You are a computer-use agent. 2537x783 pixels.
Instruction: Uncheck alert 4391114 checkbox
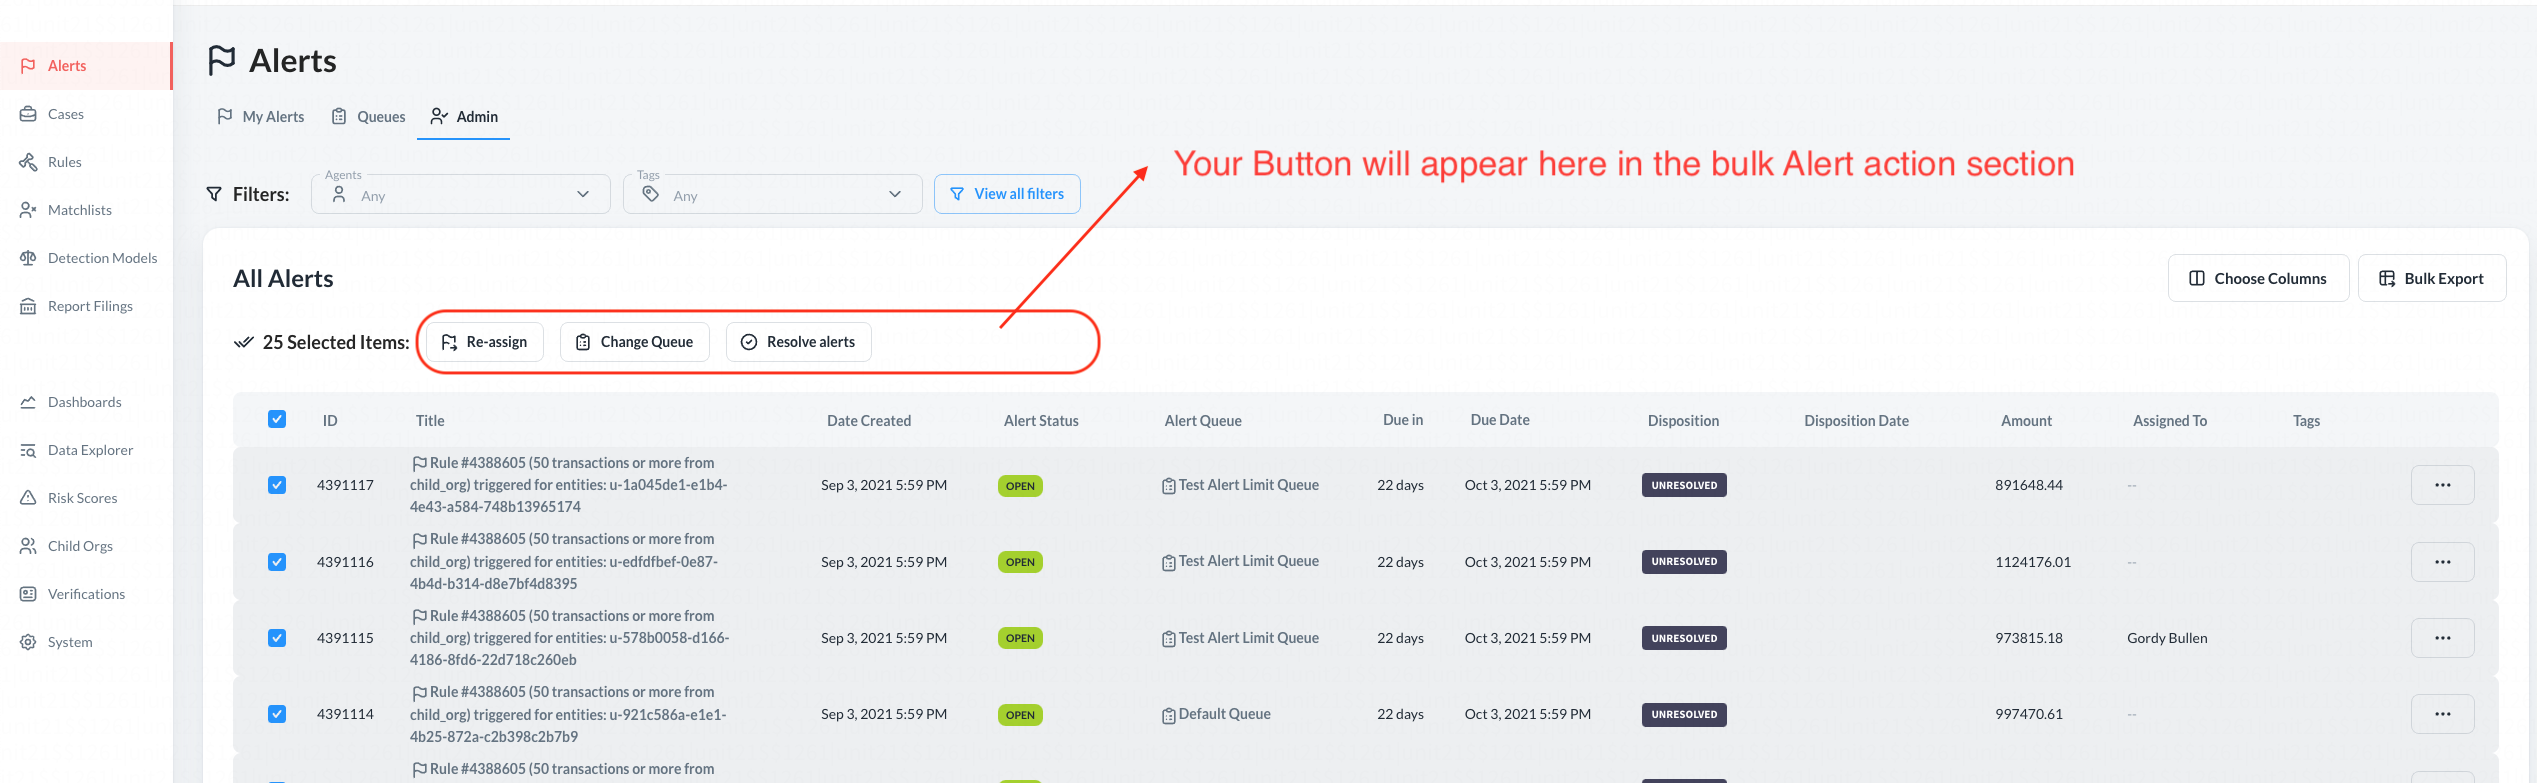point(277,714)
